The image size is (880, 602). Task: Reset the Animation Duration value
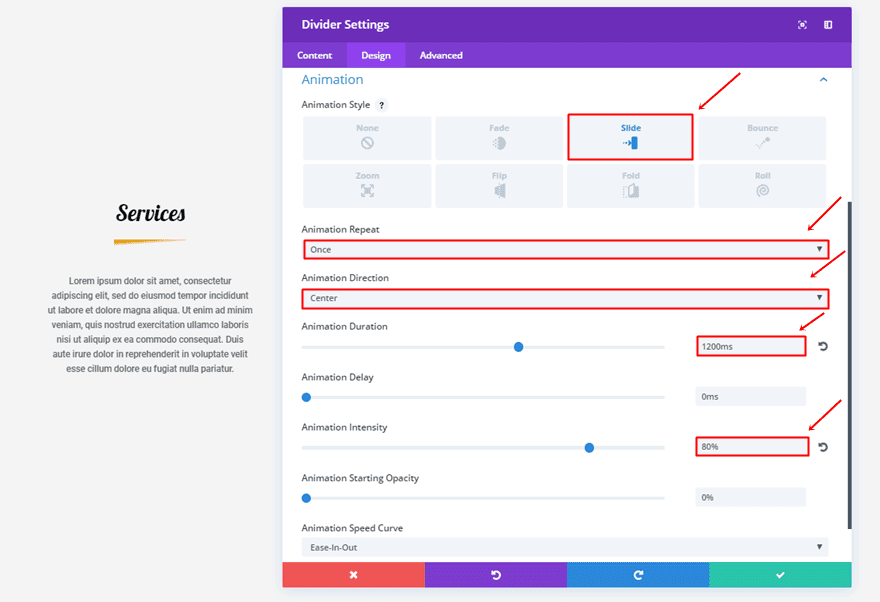click(823, 346)
